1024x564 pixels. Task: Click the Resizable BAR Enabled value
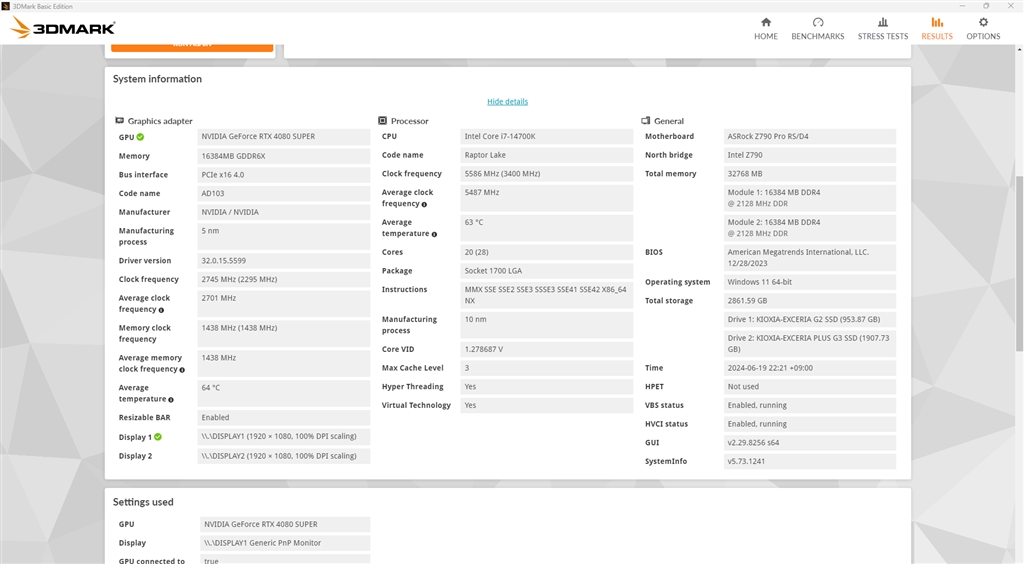click(x=283, y=418)
